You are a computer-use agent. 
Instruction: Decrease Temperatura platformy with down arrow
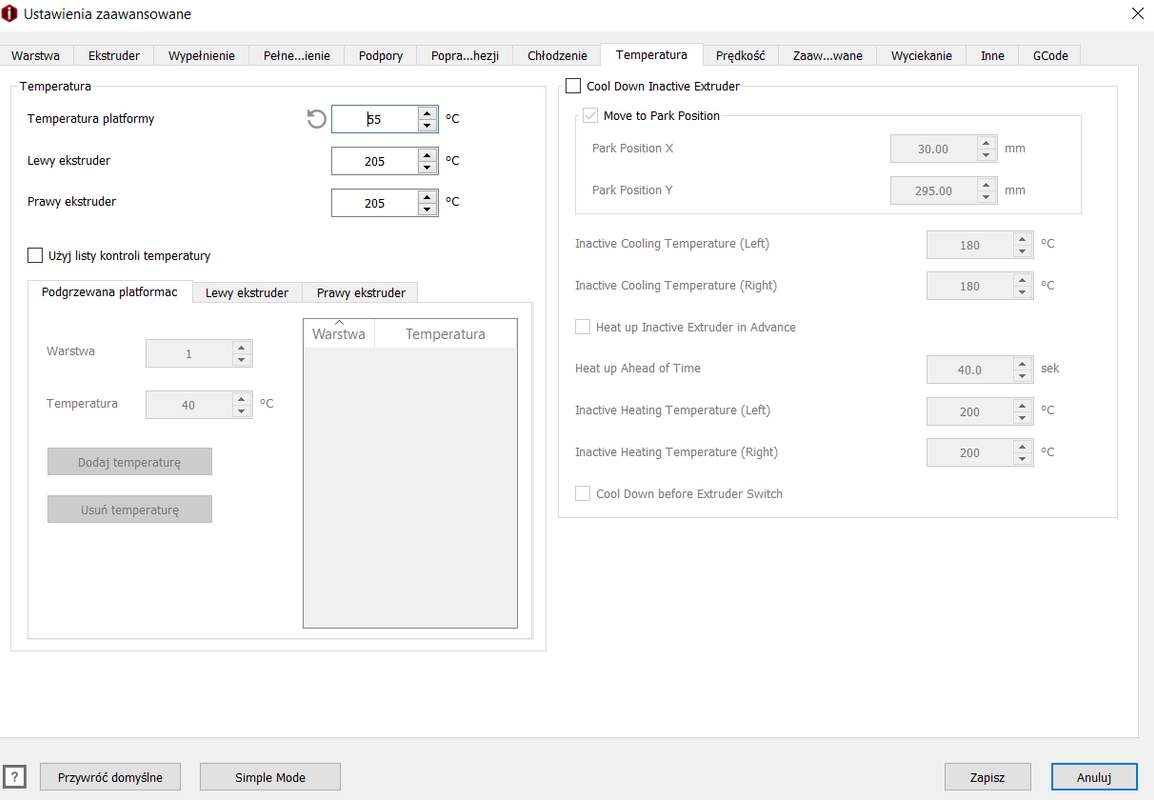[427, 125]
